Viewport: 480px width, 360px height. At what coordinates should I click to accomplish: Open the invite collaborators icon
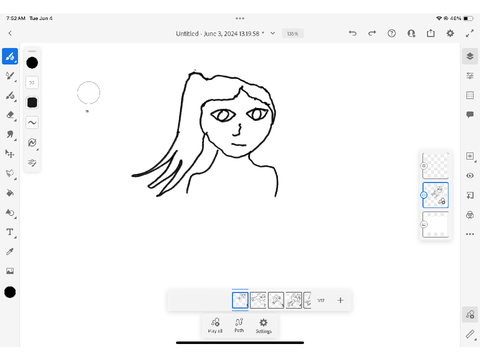click(411, 33)
